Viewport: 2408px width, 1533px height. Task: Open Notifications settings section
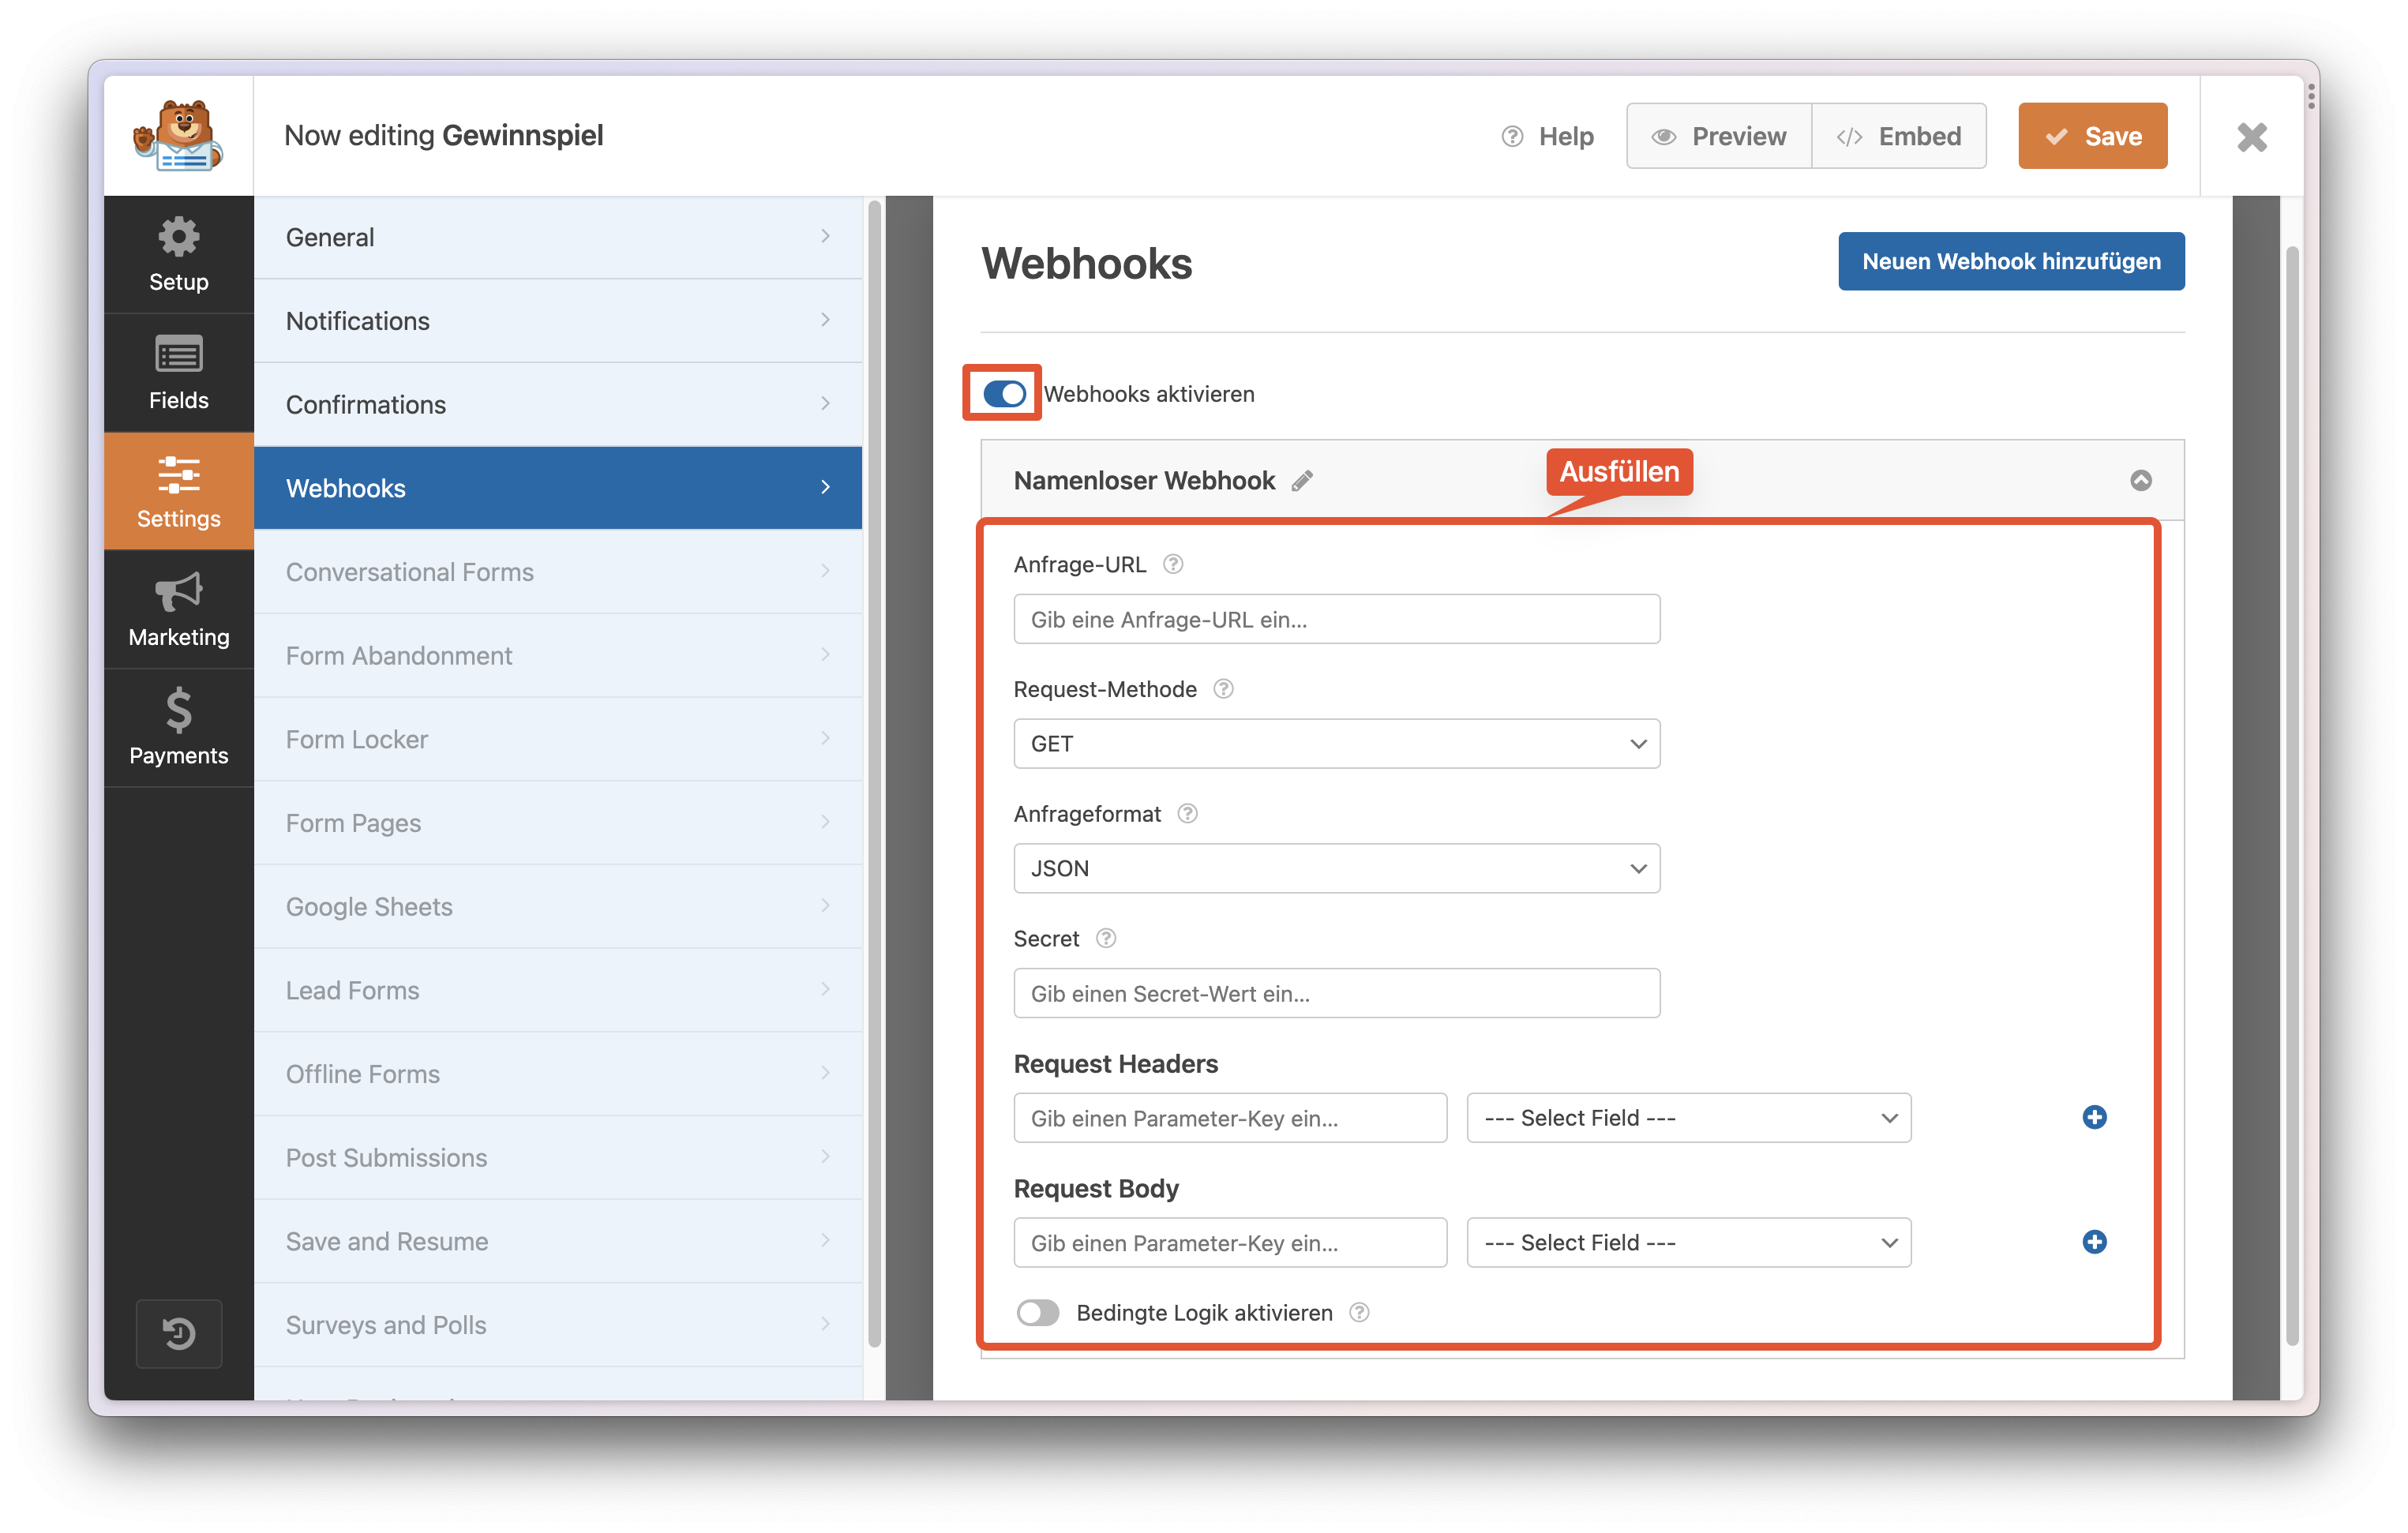click(x=558, y=321)
